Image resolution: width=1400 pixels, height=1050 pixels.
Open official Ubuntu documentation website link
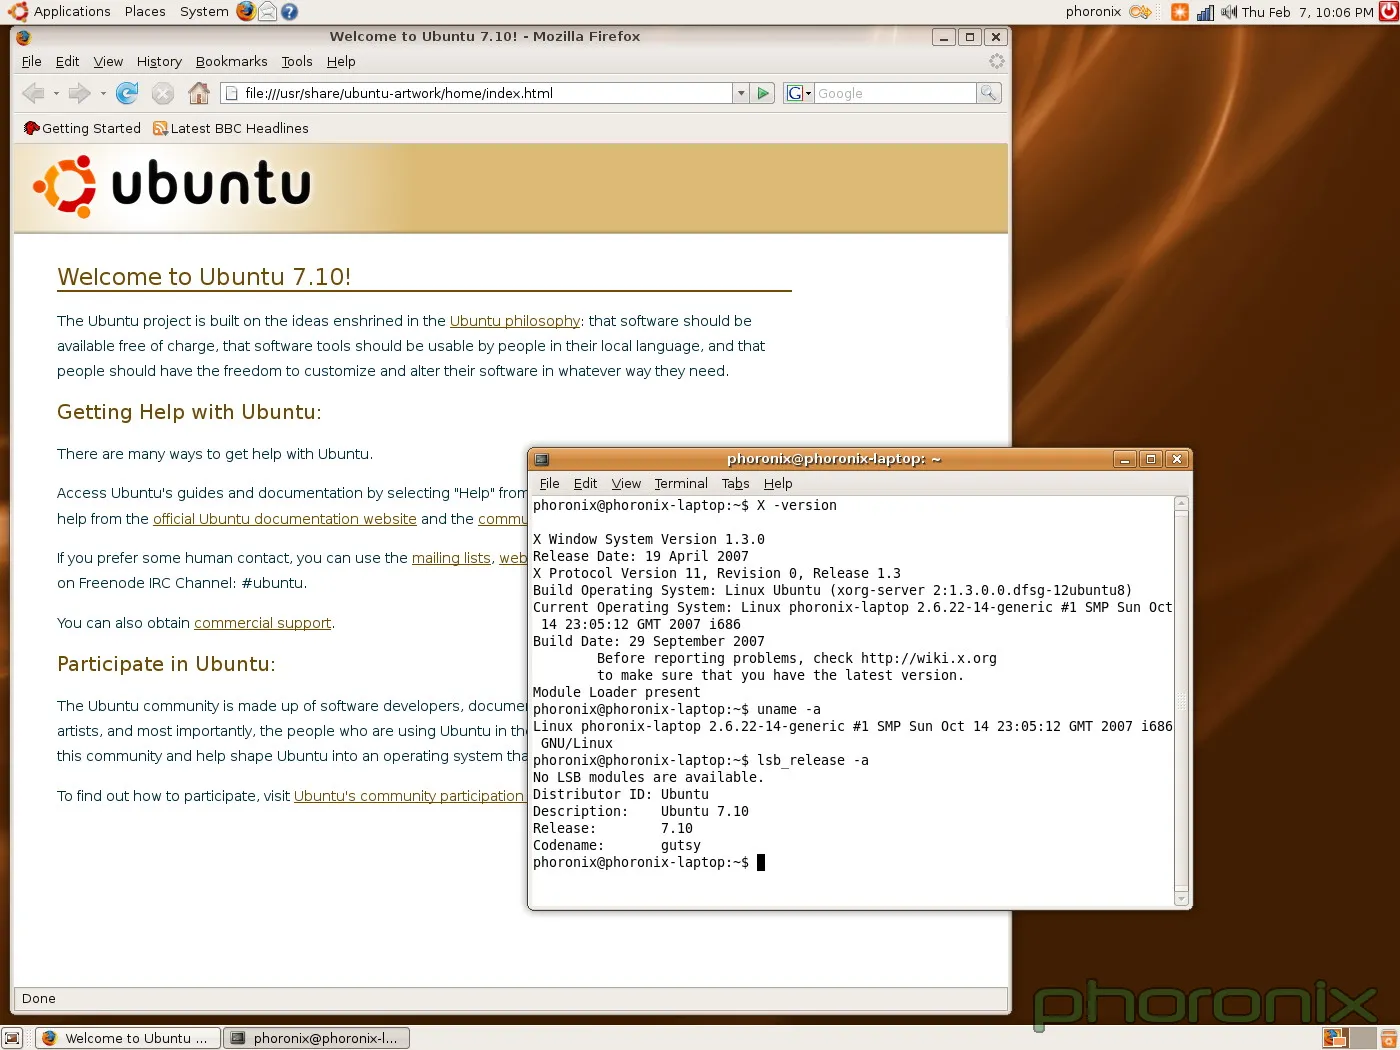click(285, 519)
